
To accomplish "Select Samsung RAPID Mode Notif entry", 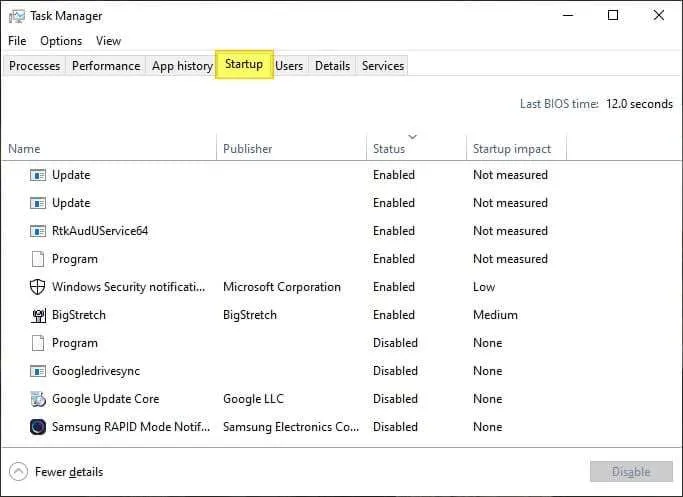I will [131, 427].
